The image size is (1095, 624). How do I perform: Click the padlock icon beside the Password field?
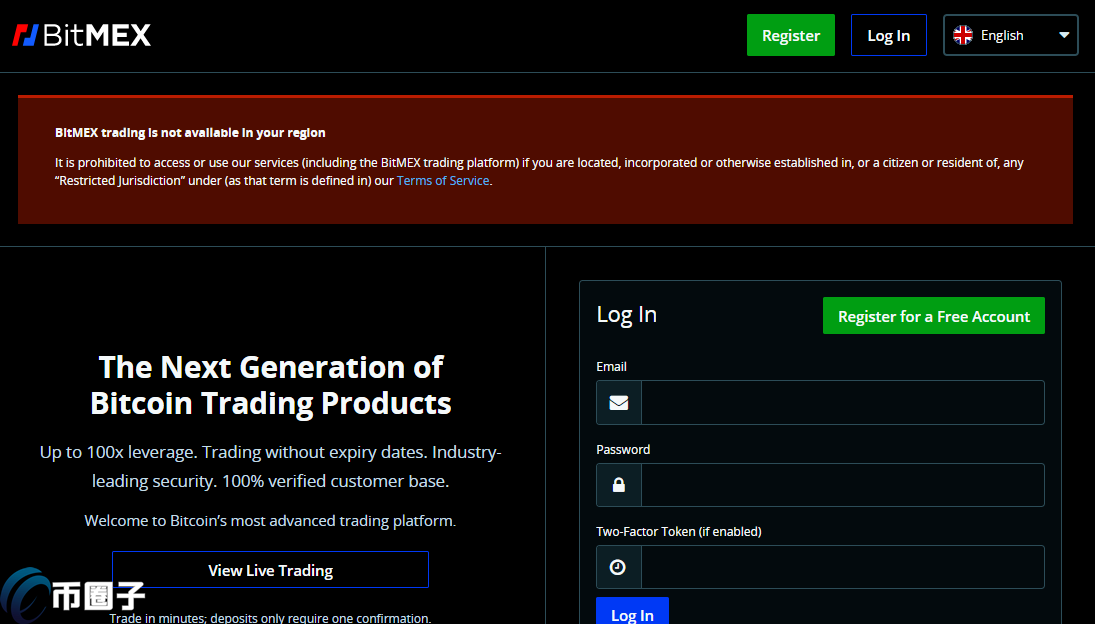coord(619,485)
